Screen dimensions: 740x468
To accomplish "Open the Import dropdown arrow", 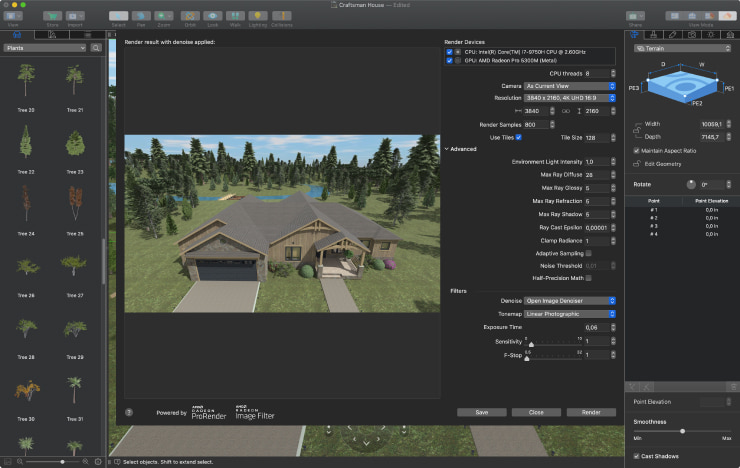I will (x=81, y=16).
